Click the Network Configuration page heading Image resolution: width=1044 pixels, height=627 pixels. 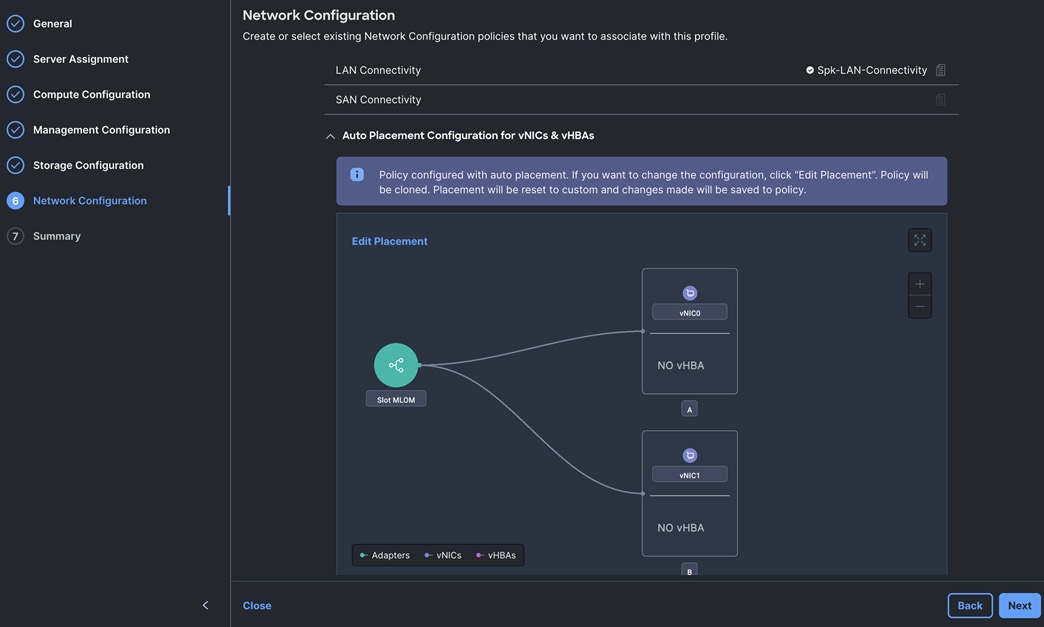(319, 15)
